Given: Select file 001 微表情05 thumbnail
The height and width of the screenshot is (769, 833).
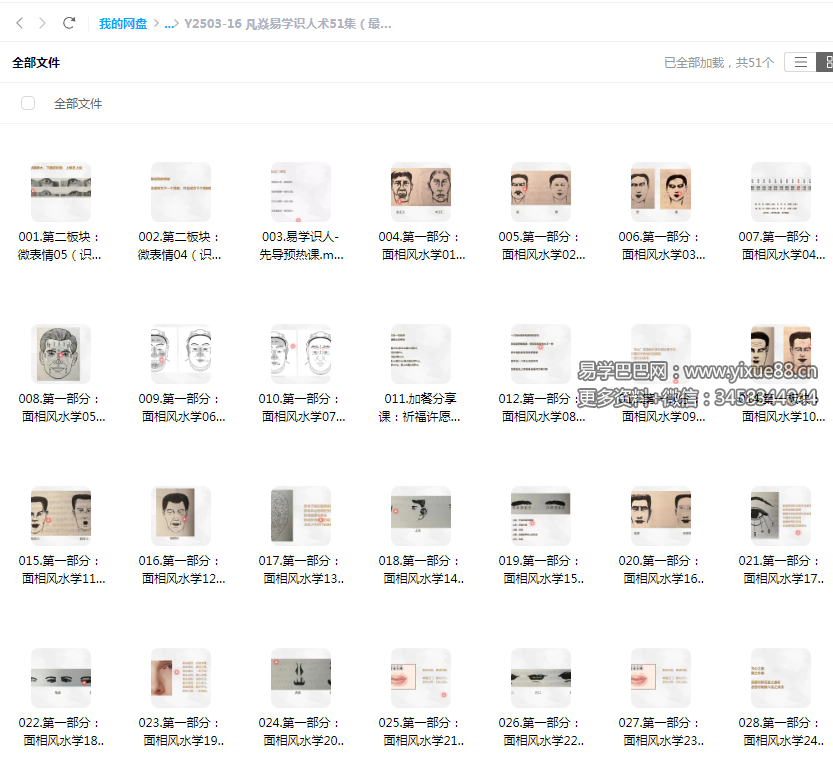Looking at the screenshot, I should 61,192.
